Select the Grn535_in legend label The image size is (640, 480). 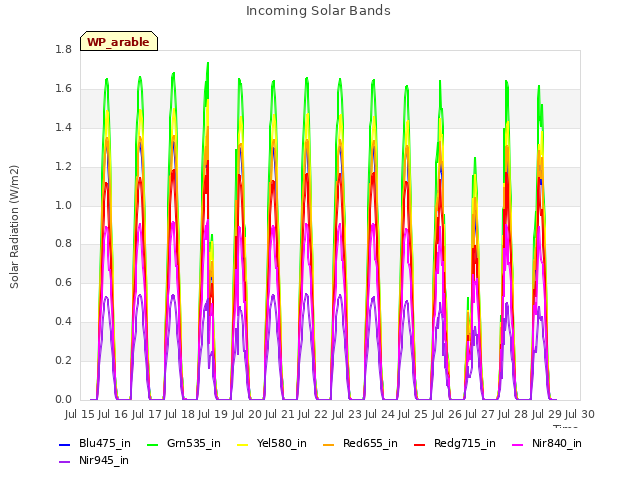point(194,444)
